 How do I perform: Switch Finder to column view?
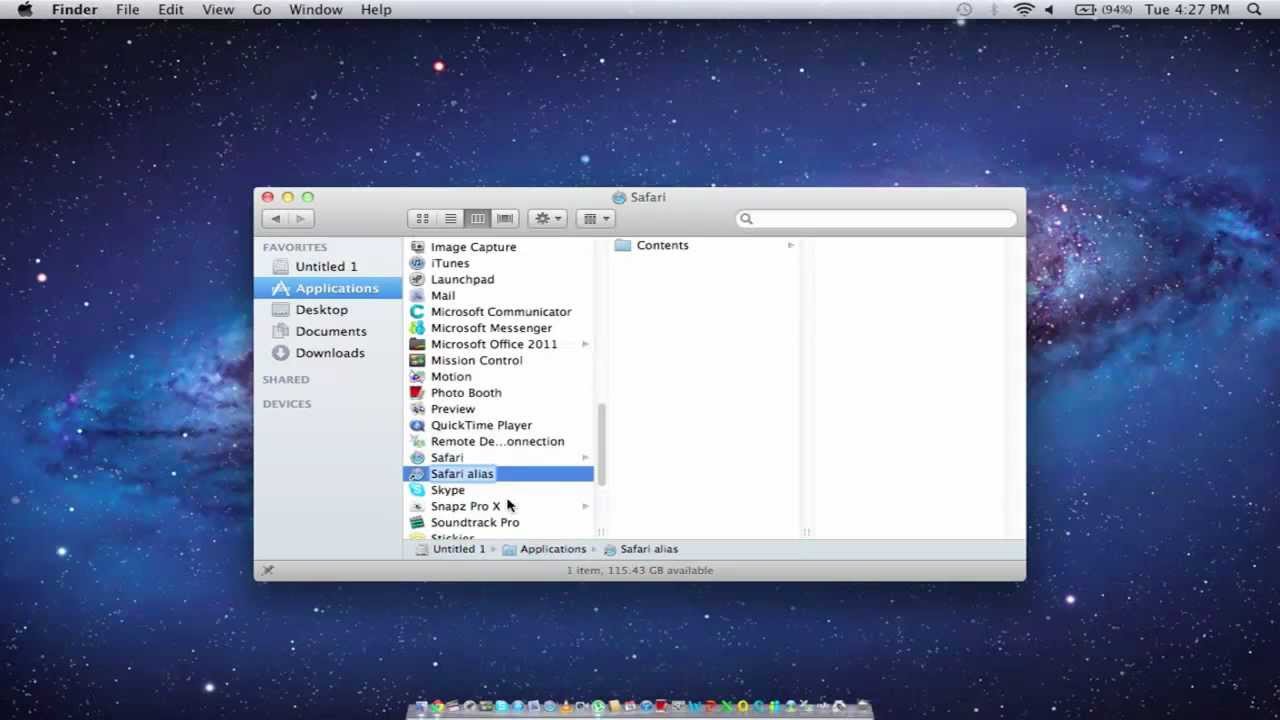tap(478, 219)
